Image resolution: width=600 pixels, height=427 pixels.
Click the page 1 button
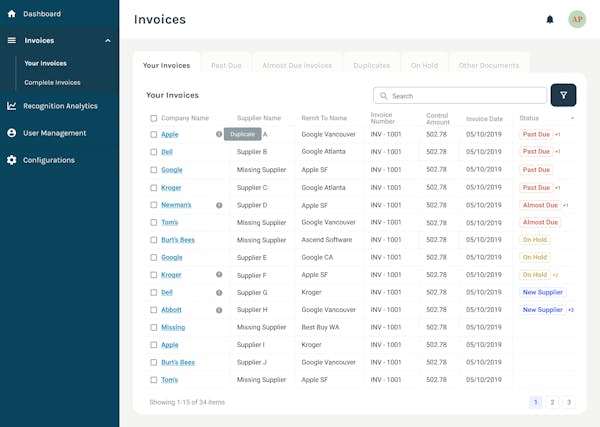(x=536, y=402)
